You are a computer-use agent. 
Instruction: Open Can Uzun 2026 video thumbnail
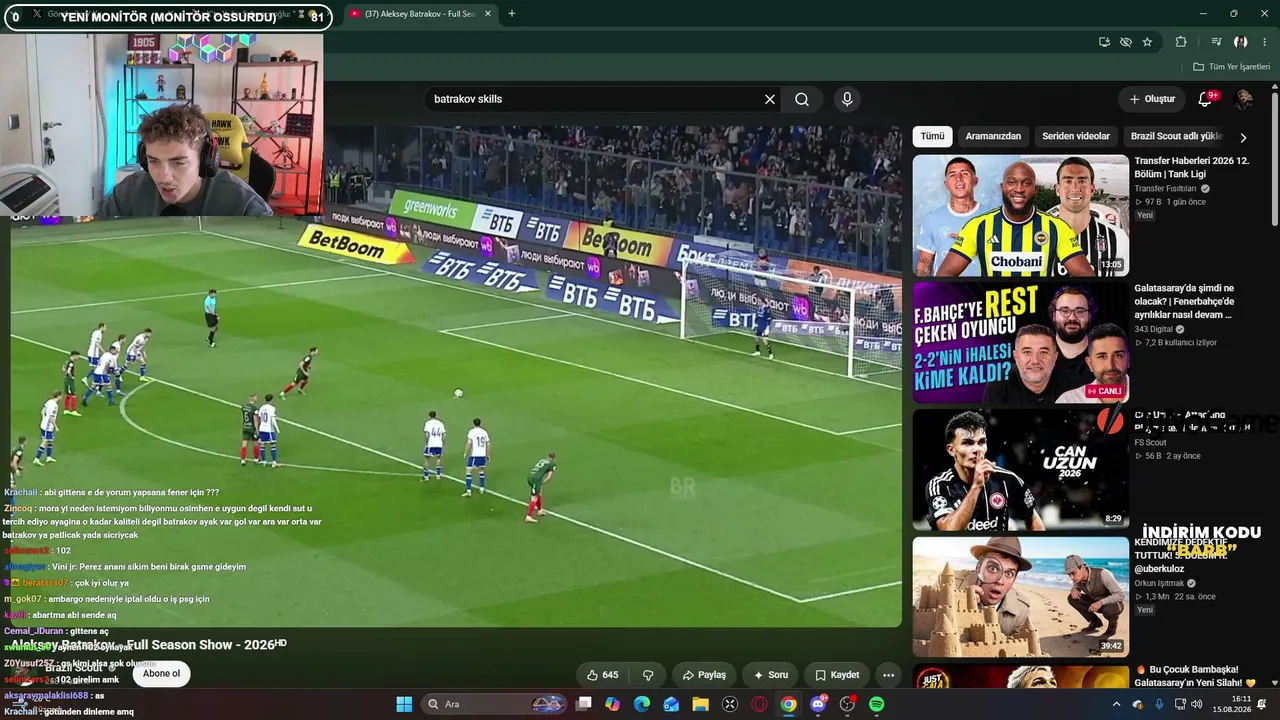[1020, 470]
